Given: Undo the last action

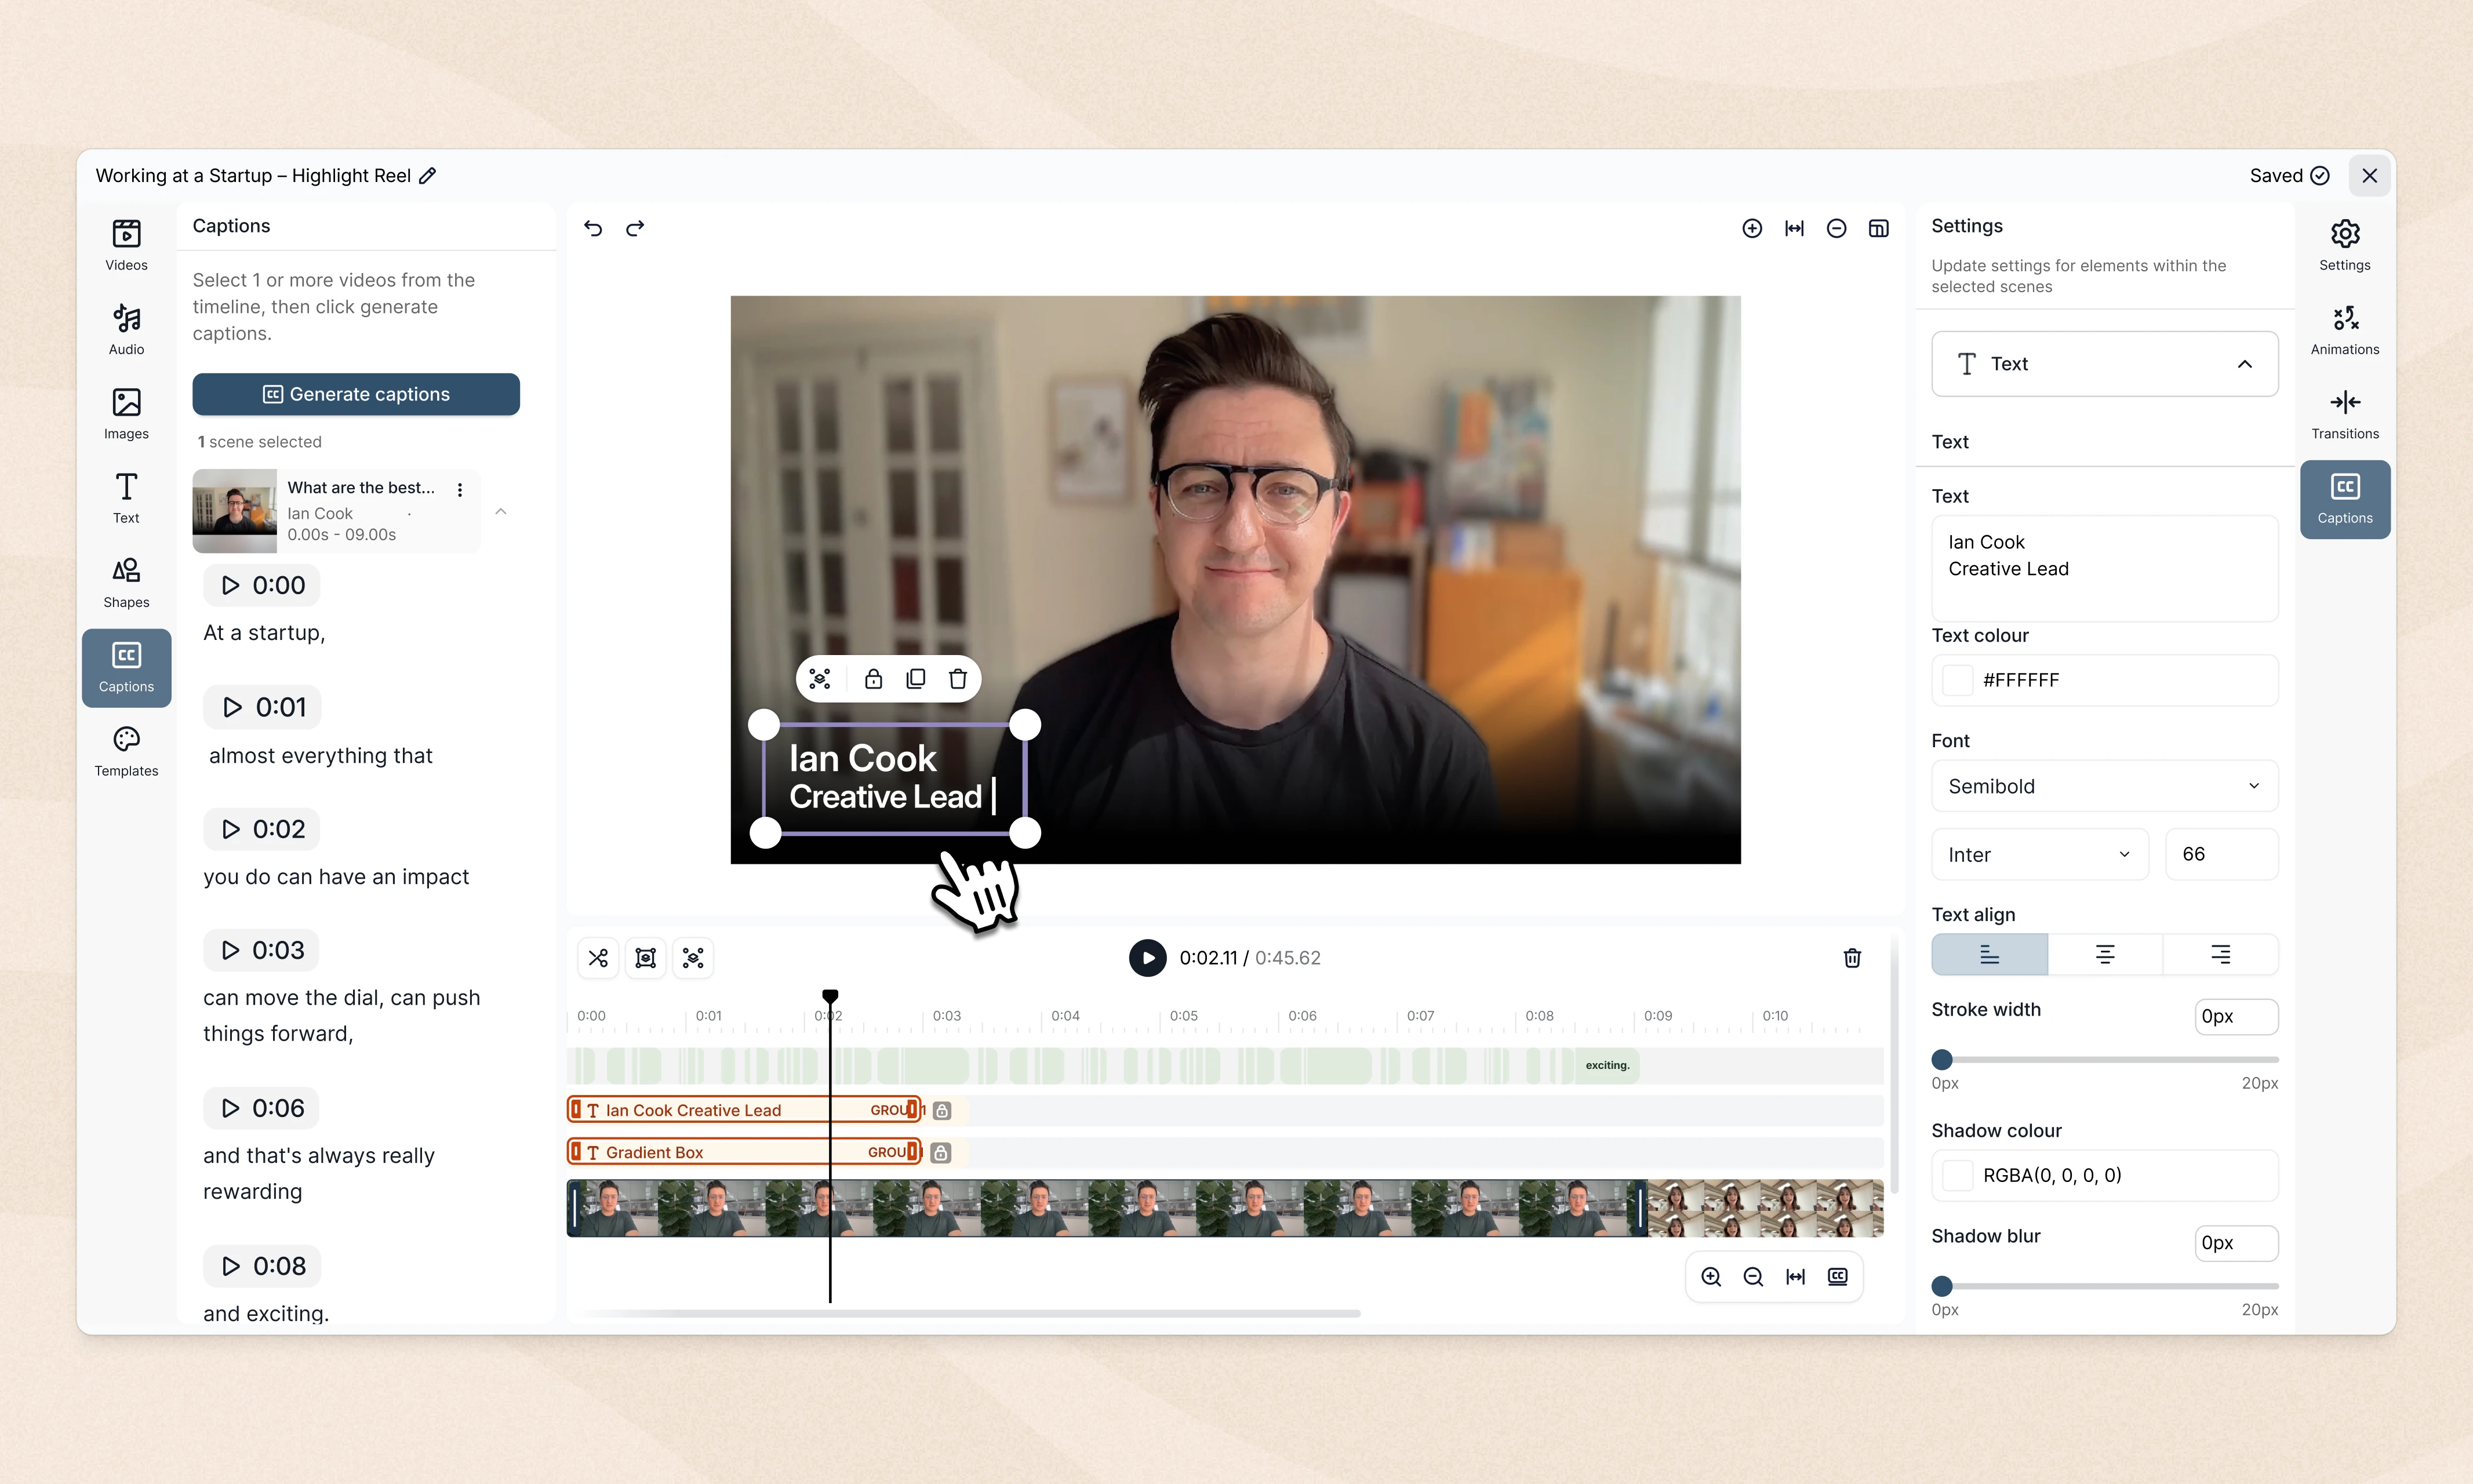Looking at the screenshot, I should tap(593, 229).
